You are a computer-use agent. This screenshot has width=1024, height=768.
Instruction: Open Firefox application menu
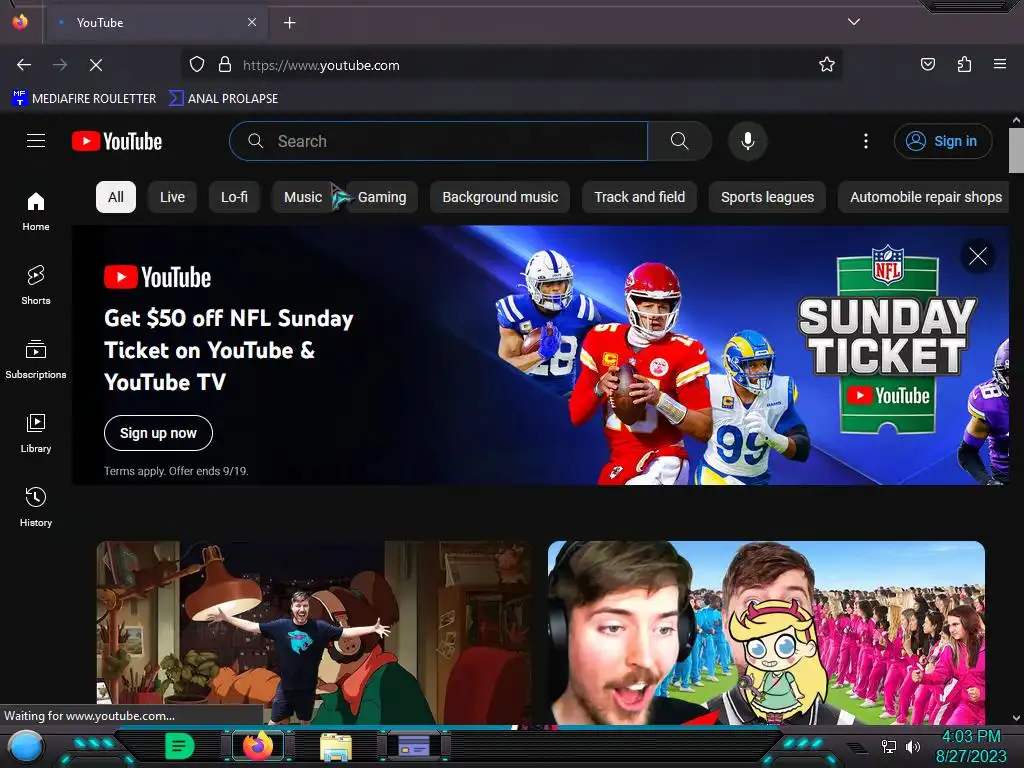pos(1000,65)
